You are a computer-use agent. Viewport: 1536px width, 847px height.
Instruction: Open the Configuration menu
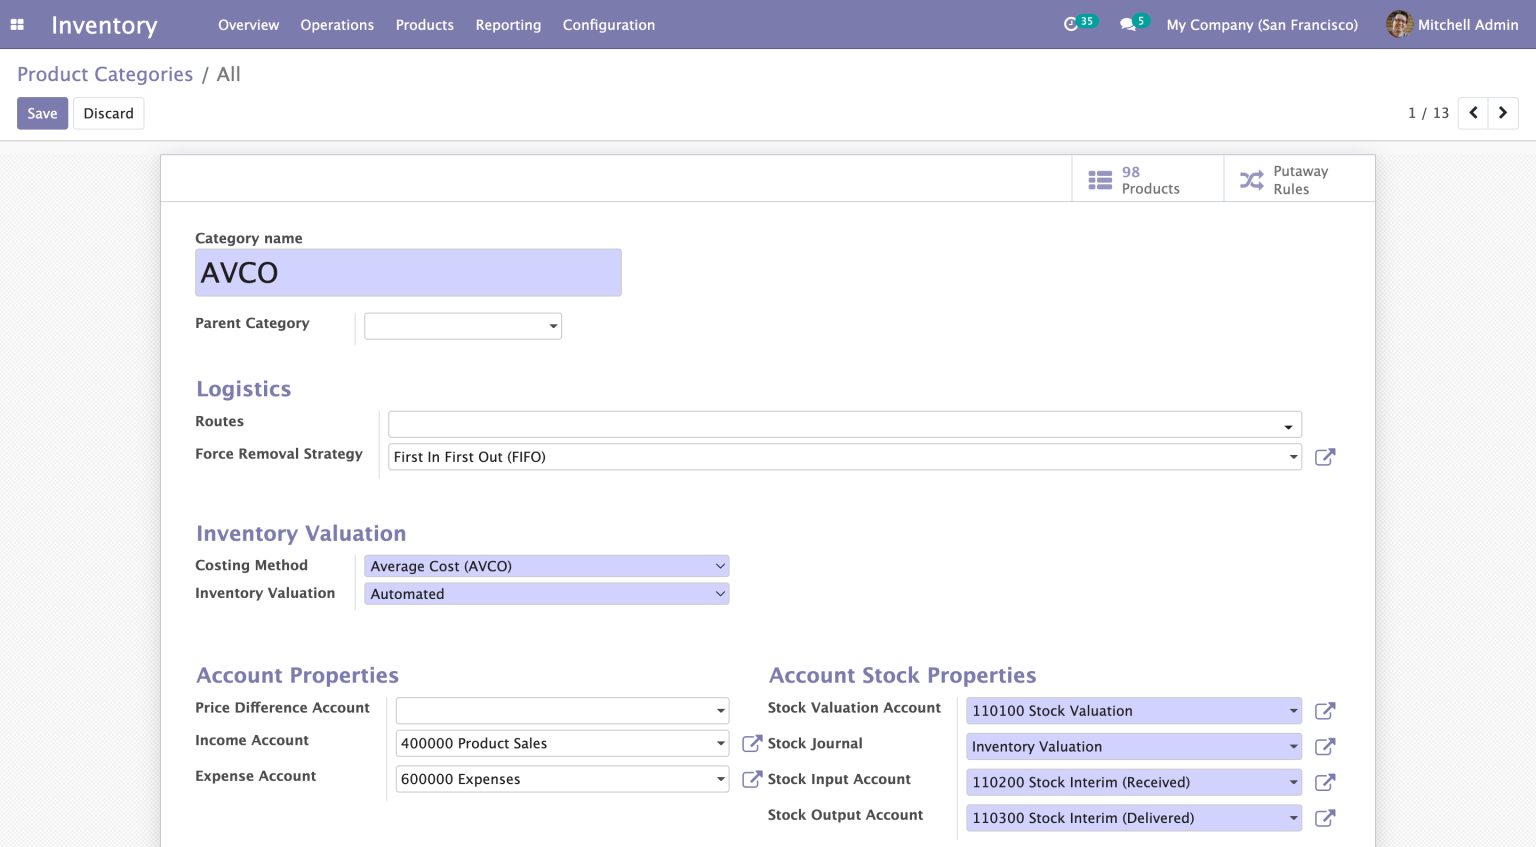(x=608, y=24)
